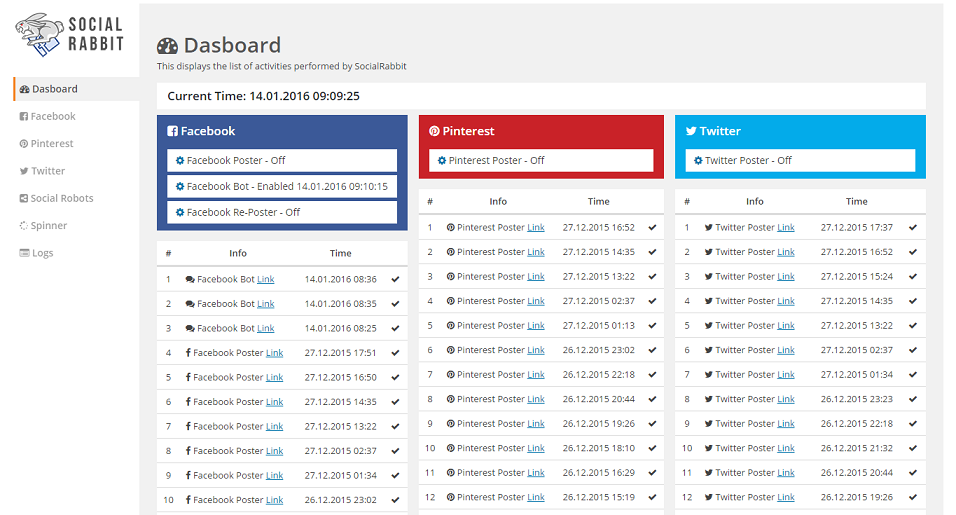
Task: Open Logs in the sidebar
Action: (x=37, y=253)
